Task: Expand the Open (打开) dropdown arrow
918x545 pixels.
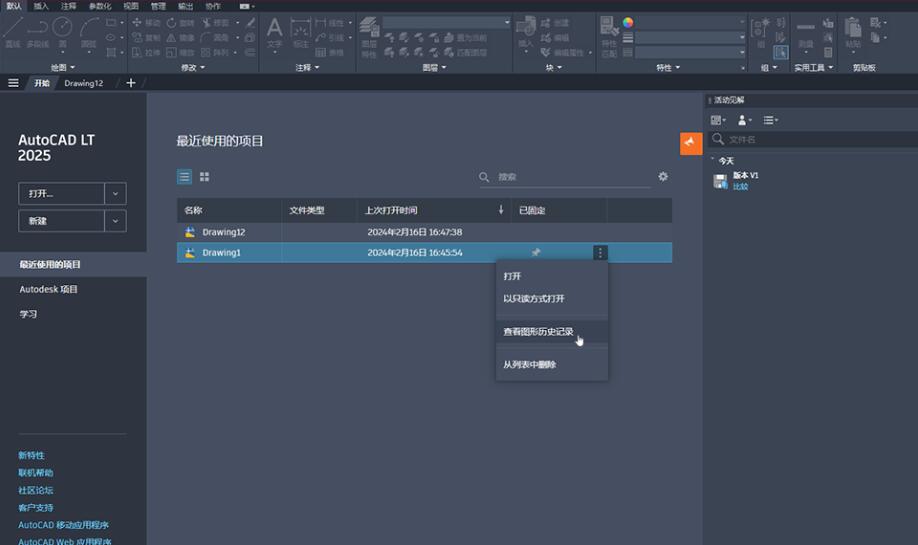Action: pos(115,194)
